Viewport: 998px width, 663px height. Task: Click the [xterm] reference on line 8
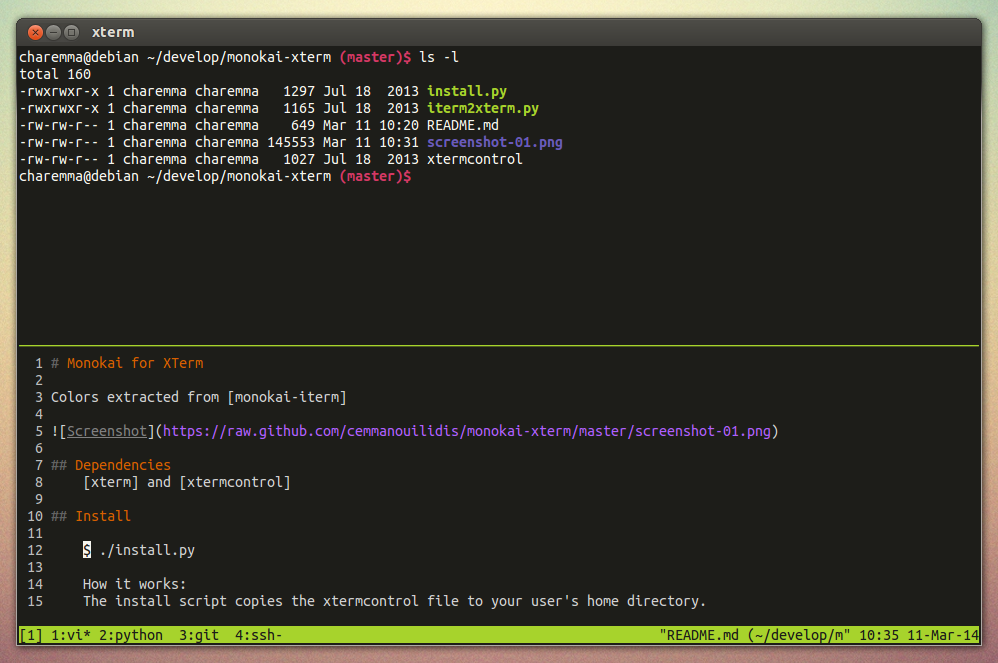pyautogui.click(x=111, y=482)
